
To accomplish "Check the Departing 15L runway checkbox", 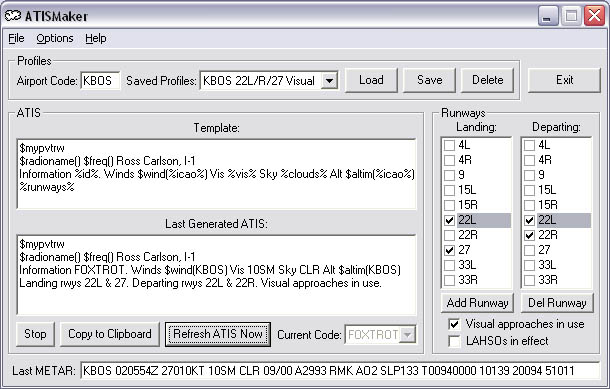I will point(529,190).
